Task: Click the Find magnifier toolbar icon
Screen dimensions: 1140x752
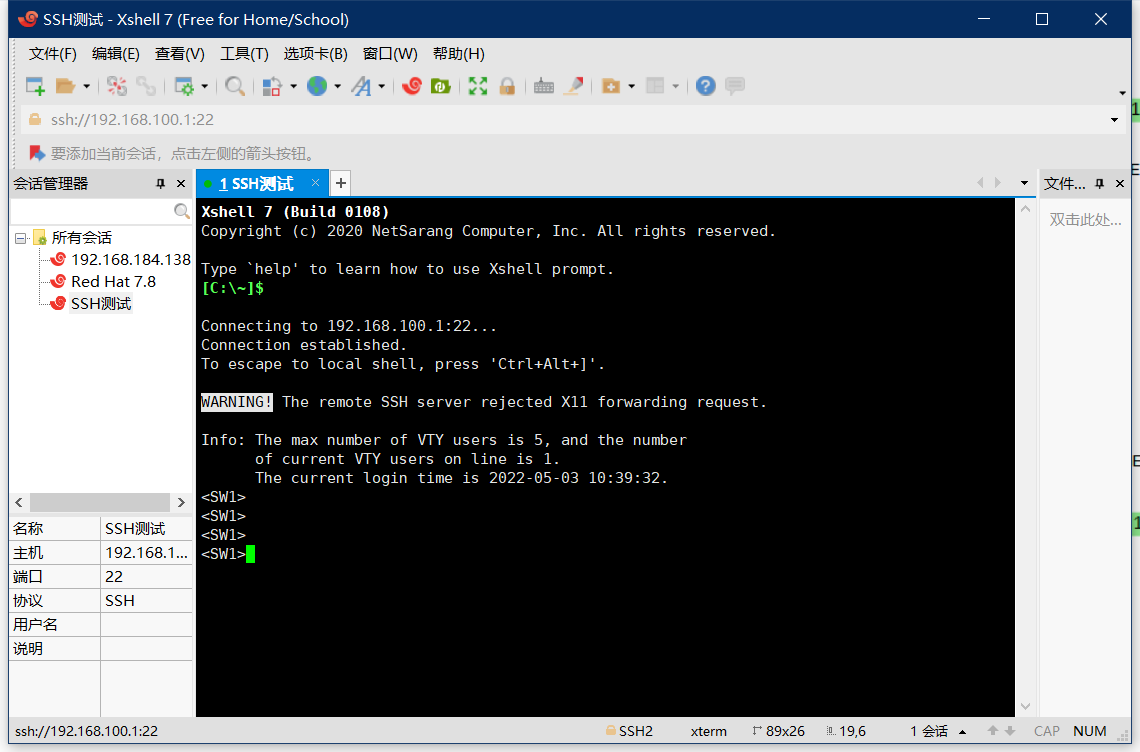Action: tap(235, 86)
